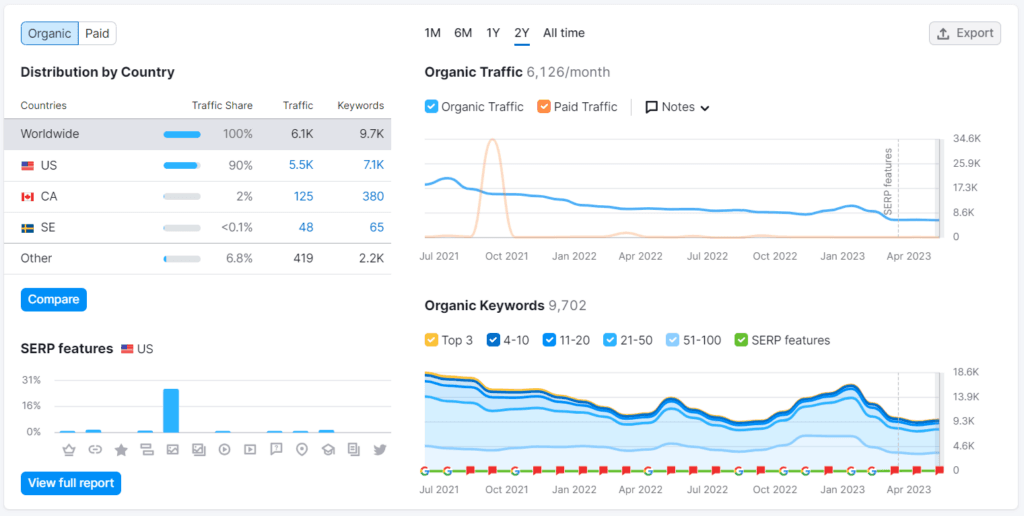Screen dimensions: 1024x516
Task: Click the Paid Traffic peak near Oct 2021
Action: coord(493,141)
